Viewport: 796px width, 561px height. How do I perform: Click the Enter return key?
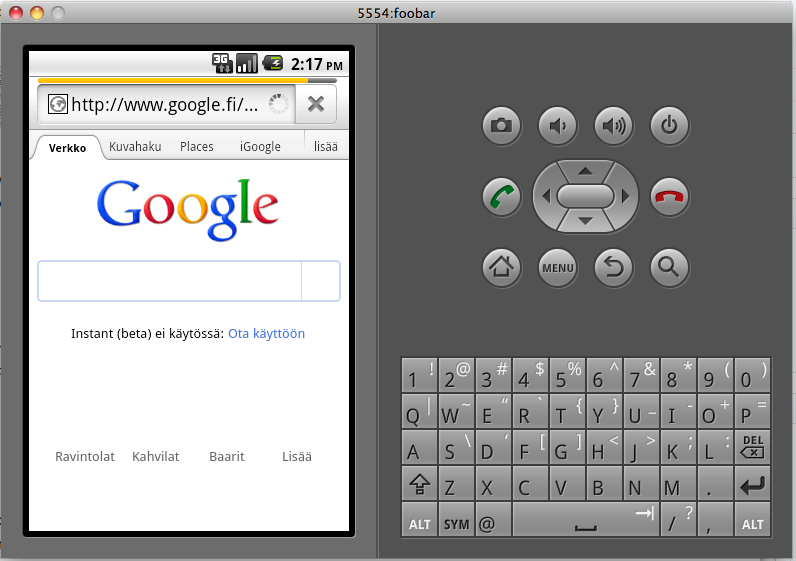click(752, 484)
